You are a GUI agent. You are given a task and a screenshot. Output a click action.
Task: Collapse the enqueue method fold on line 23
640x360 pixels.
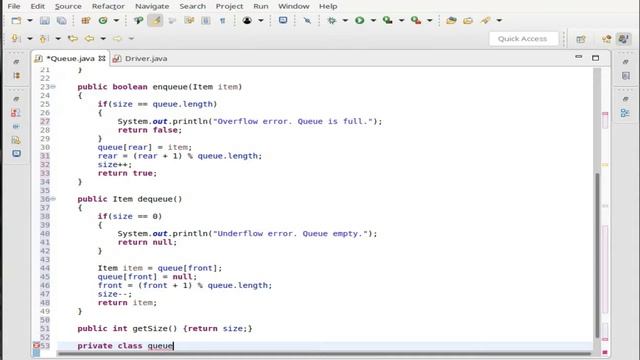pyautogui.click(x=53, y=87)
